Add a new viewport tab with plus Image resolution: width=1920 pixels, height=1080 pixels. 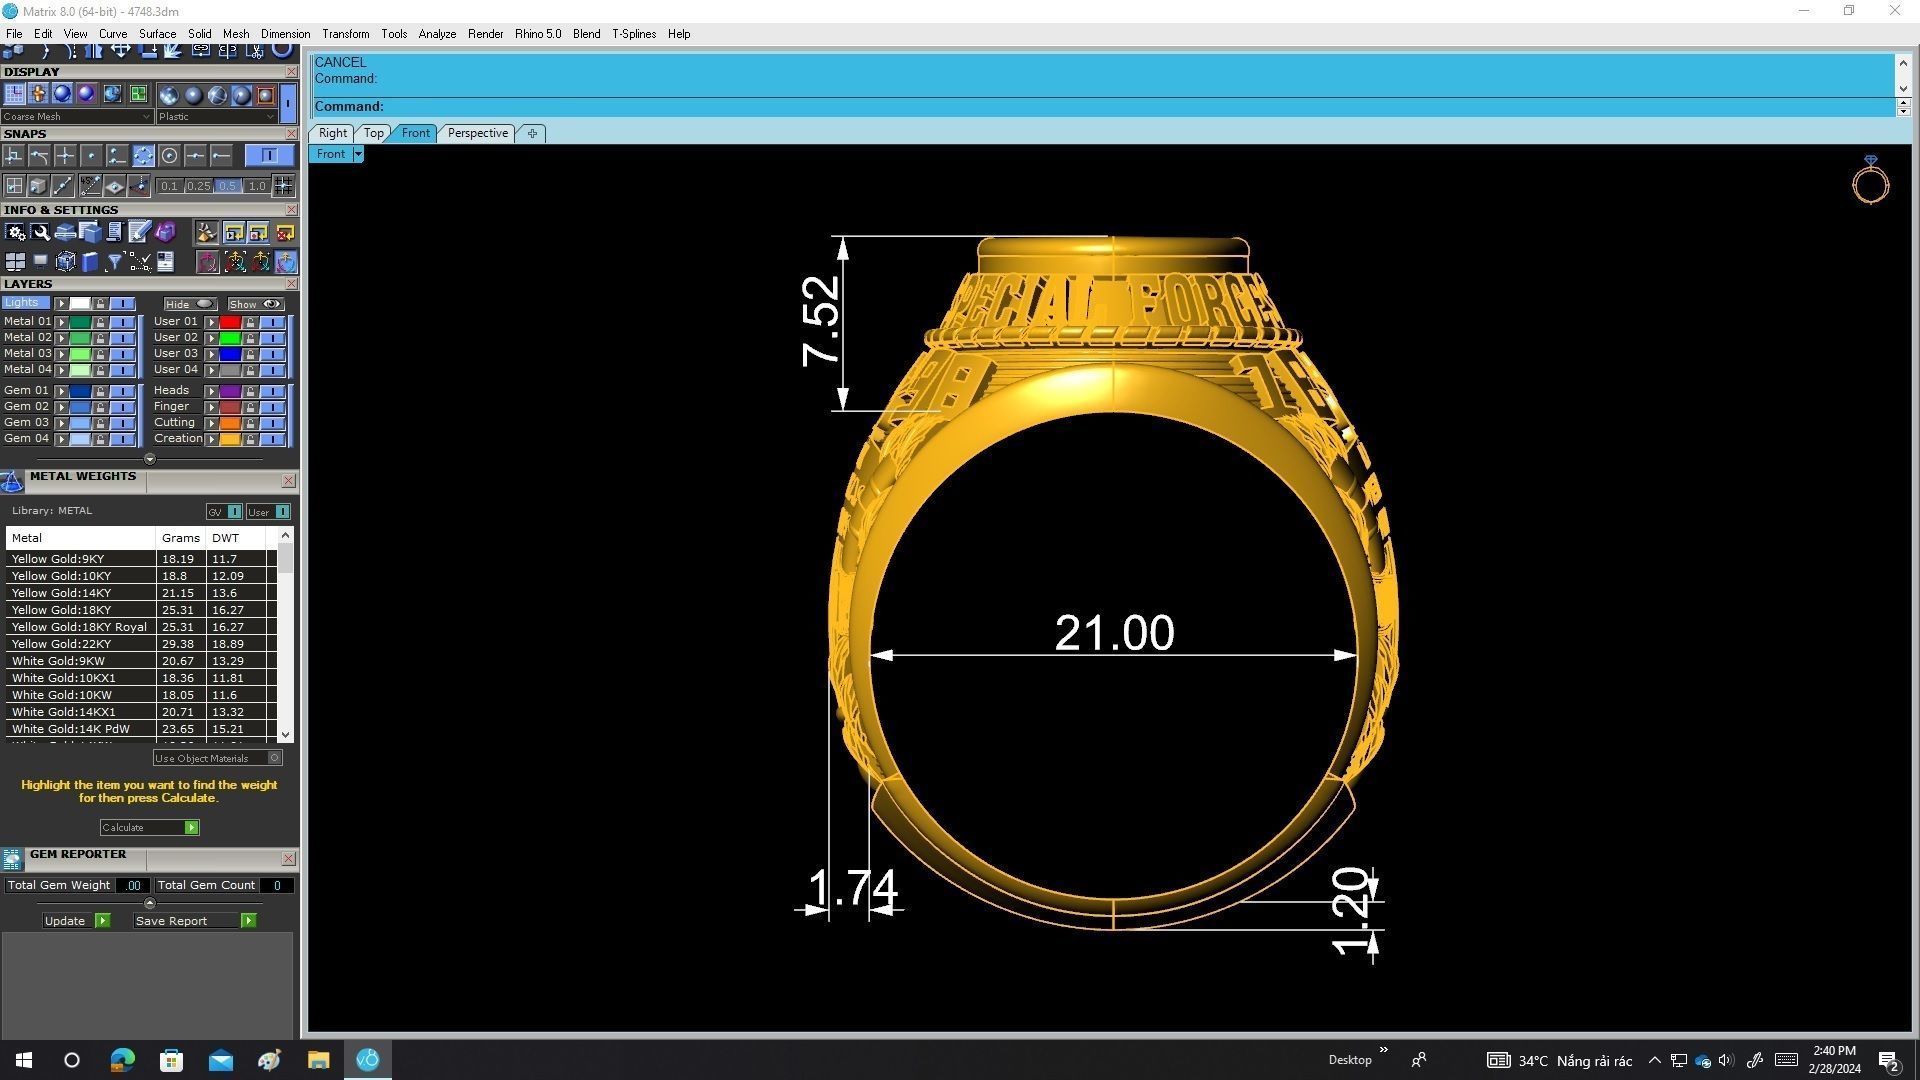click(532, 133)
